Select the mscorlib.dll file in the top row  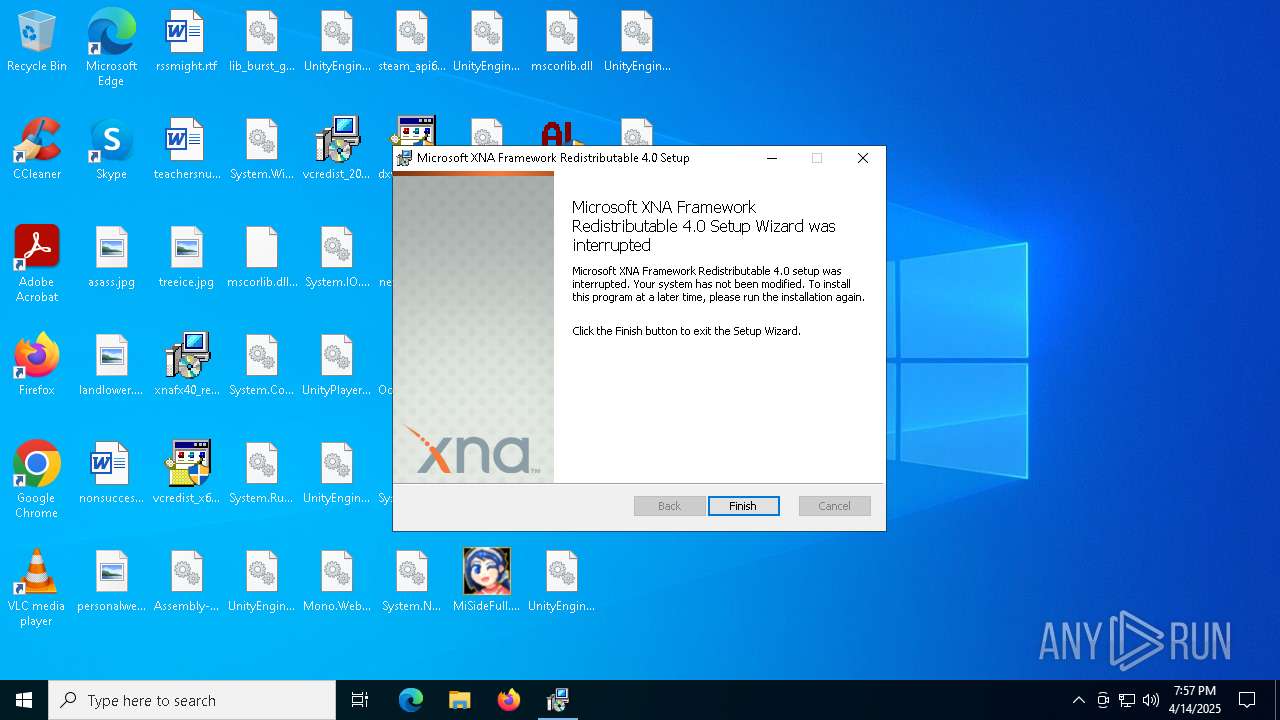point(562,42)
